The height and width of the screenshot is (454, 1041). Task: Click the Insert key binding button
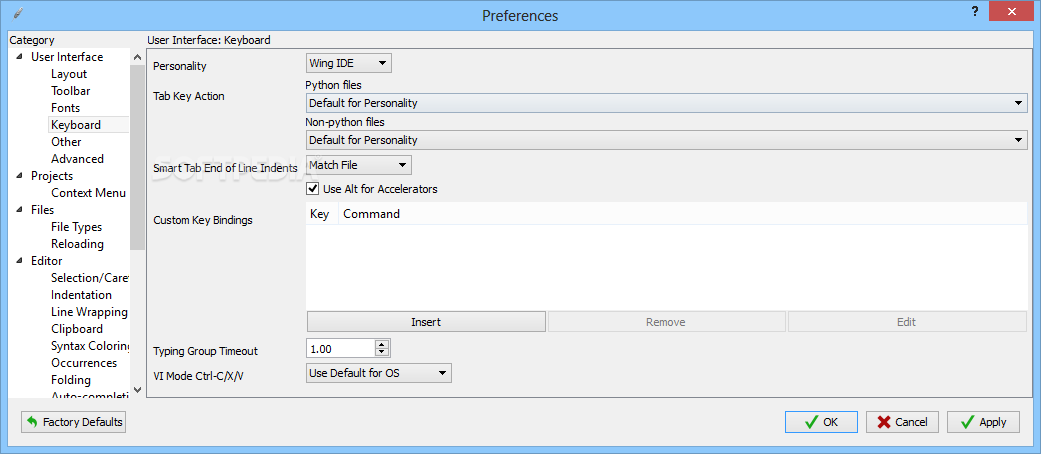[x=426, y=322]
